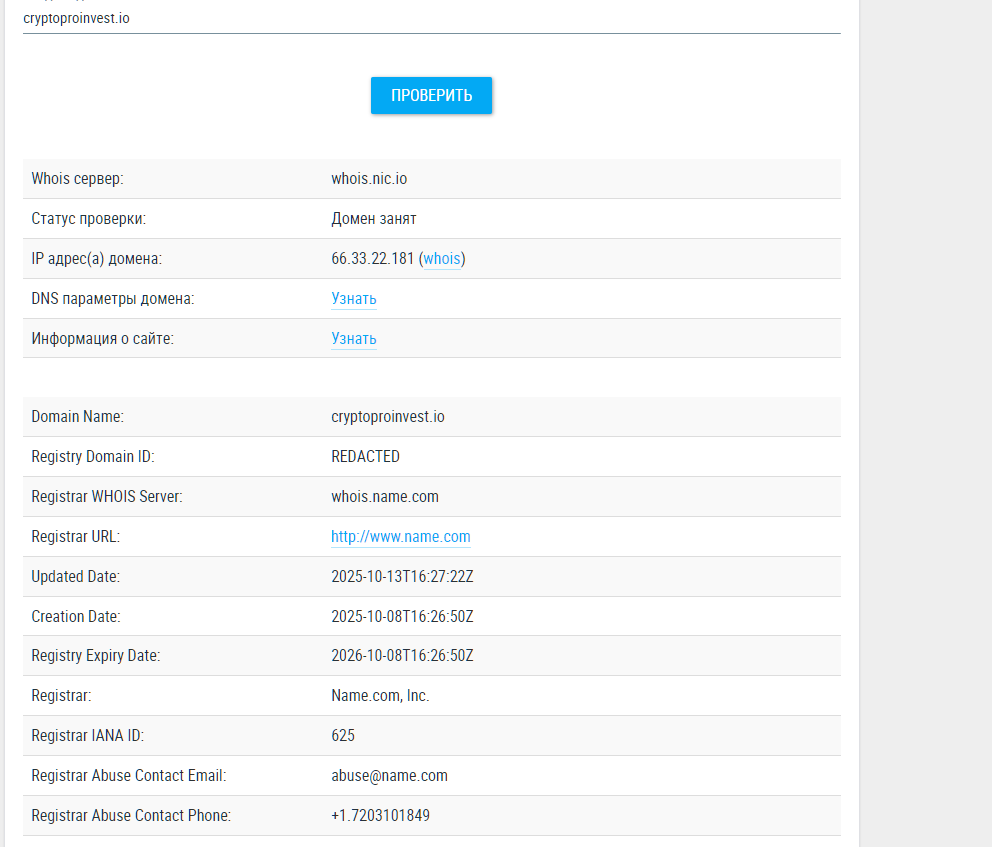This screenshot has height=847, width=992.
Task: Click the IP address 66.33.22.181
Action: point(372,259)
